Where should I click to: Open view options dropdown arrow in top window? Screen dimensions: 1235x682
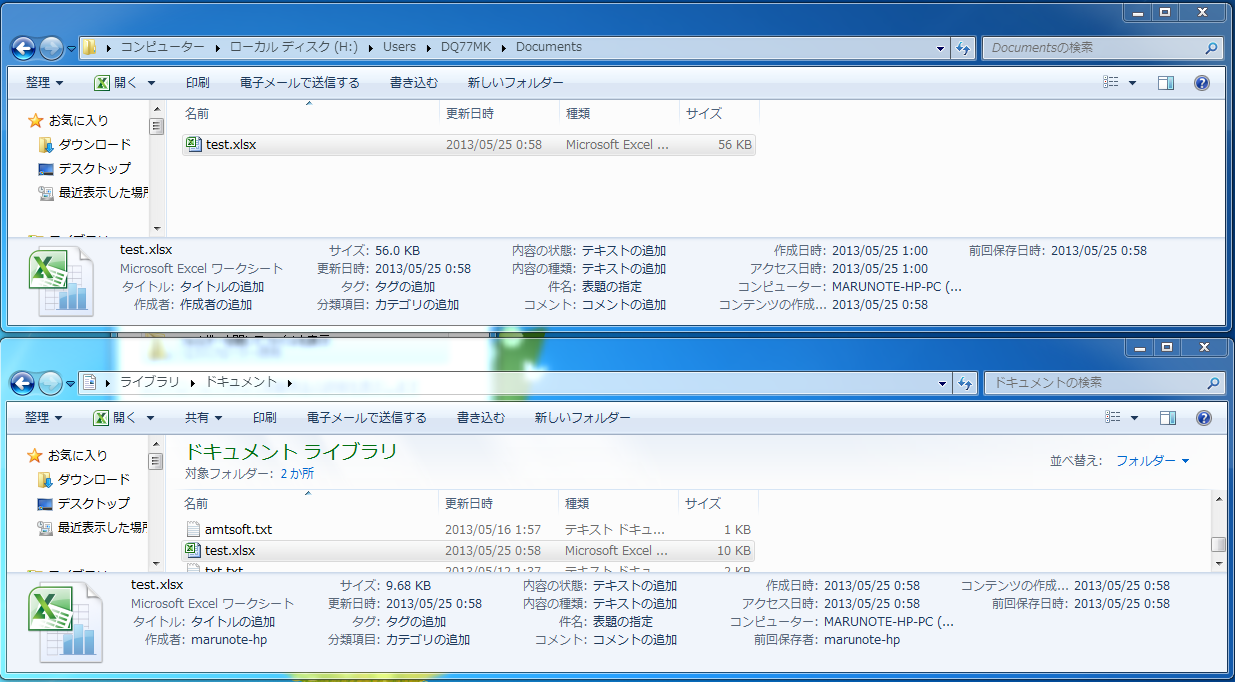pyautogui.click(x=1133, y=83)
